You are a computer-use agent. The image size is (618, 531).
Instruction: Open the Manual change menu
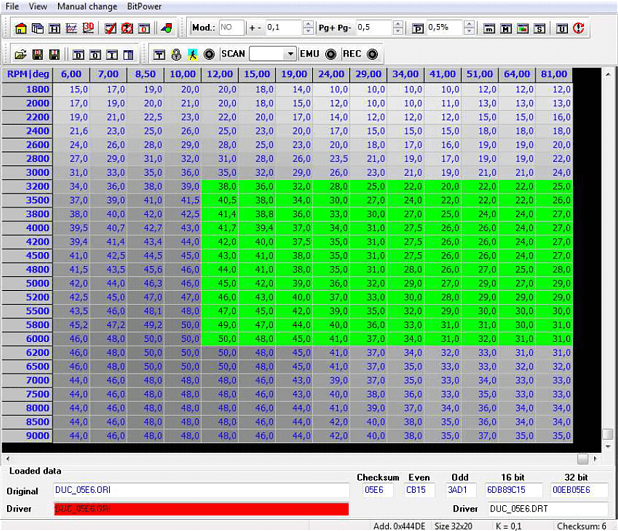[x=85, y=6]
